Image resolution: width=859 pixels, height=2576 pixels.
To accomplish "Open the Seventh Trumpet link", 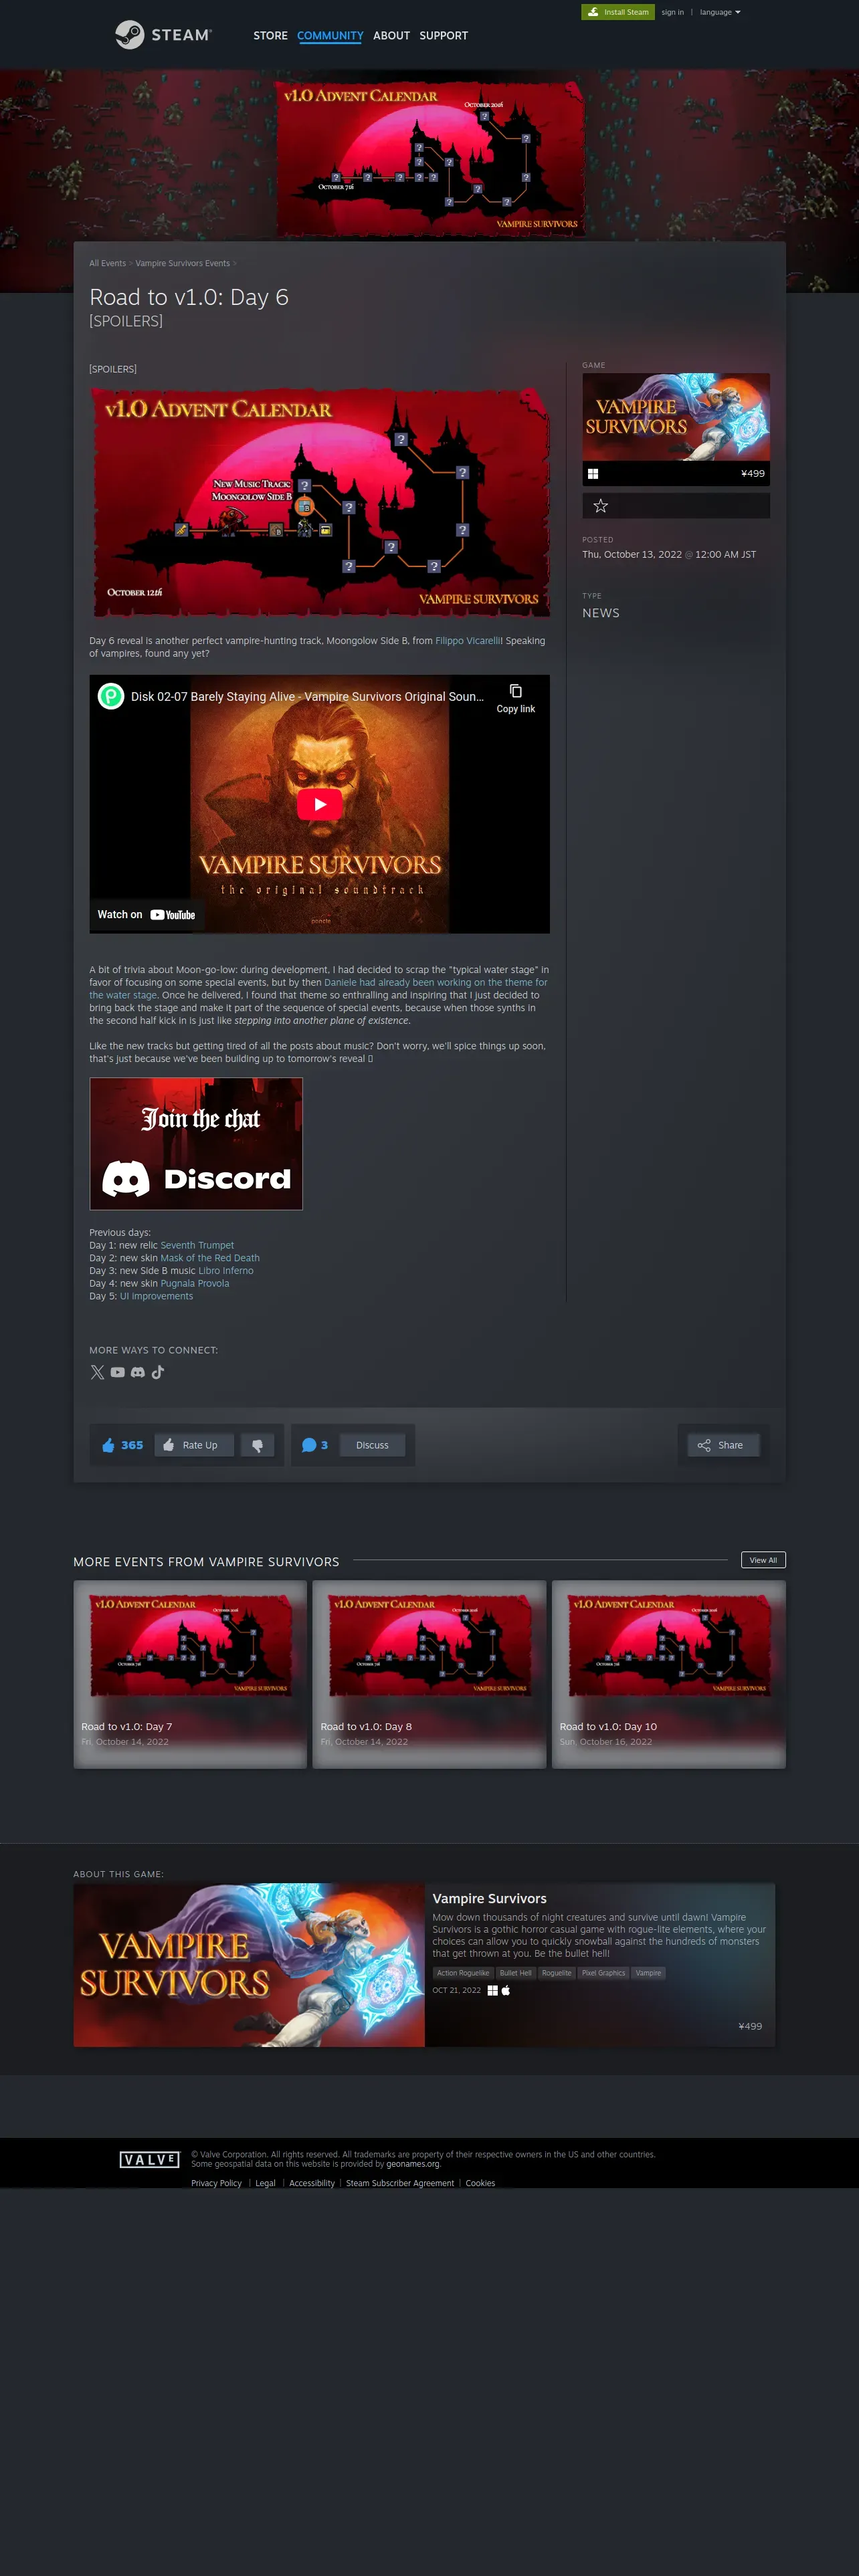I will [x=197, y=1246].
